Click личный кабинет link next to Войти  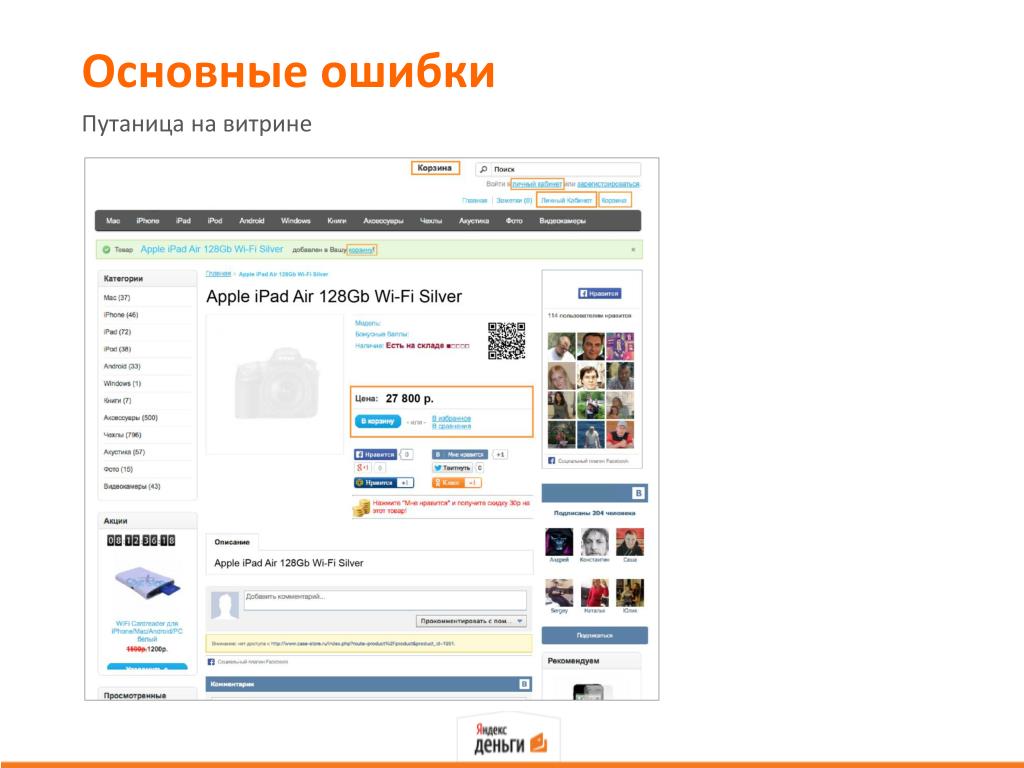[537, 184]
